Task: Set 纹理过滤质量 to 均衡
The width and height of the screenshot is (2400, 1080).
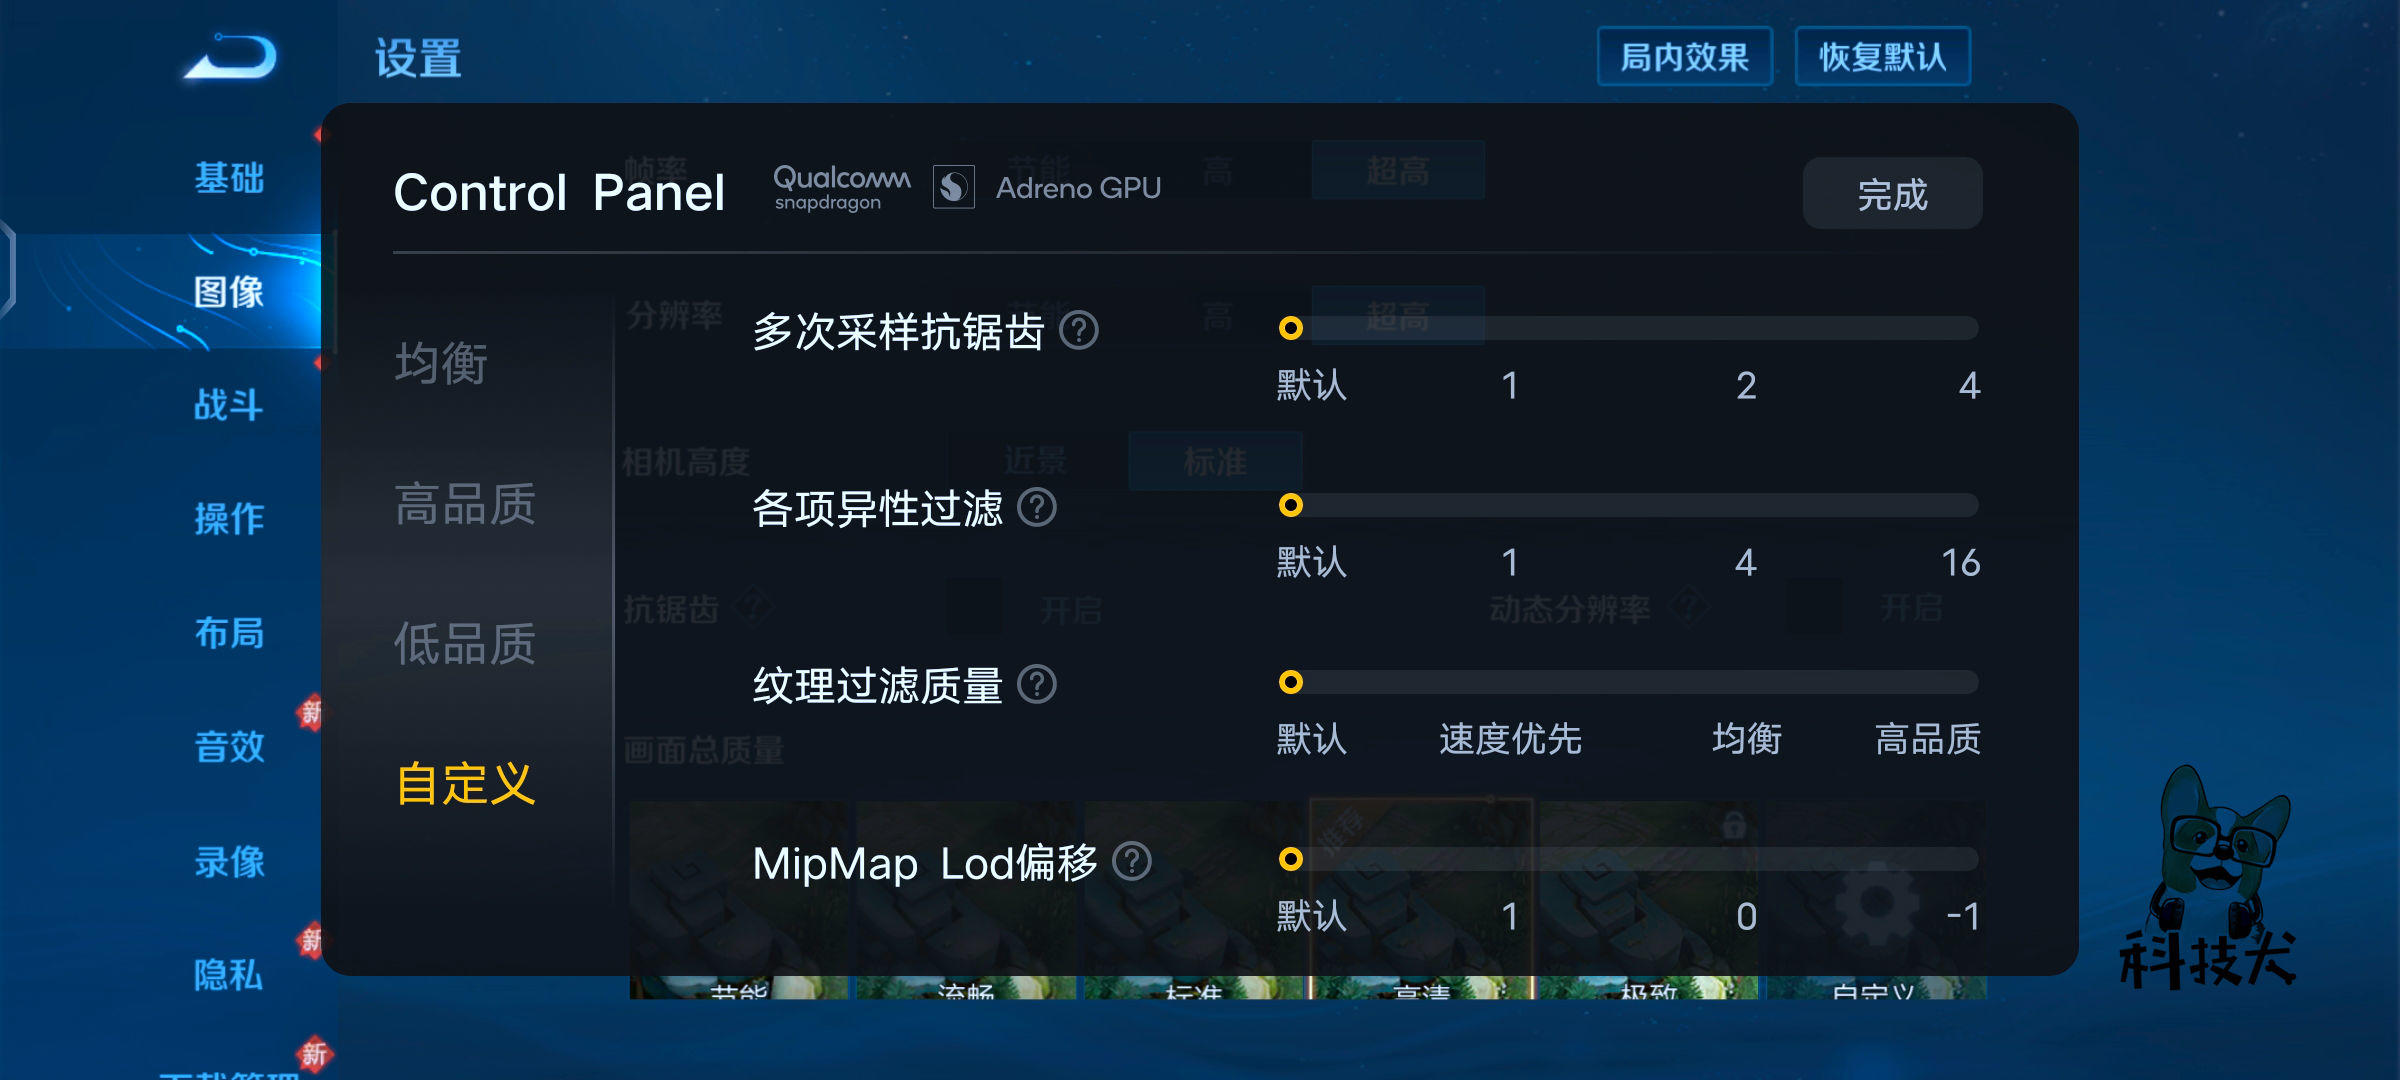Action: point(1747,739)
